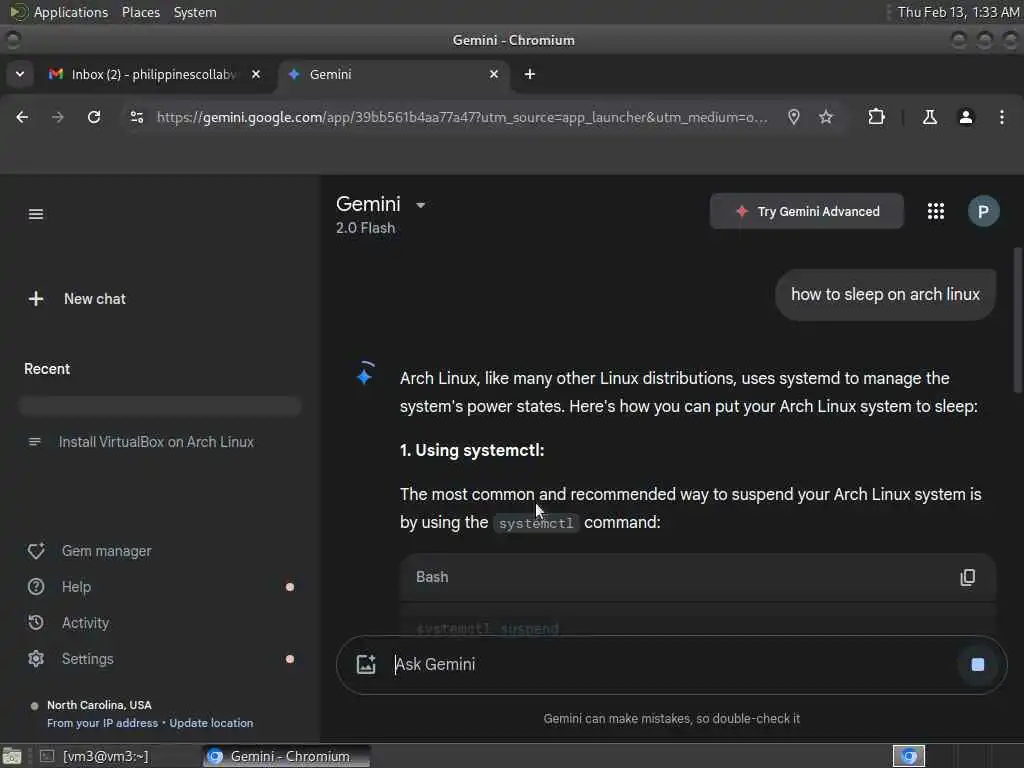Click the Gem manager heart icon
This screenshot has height=768, width=1024.
[36, 551]
